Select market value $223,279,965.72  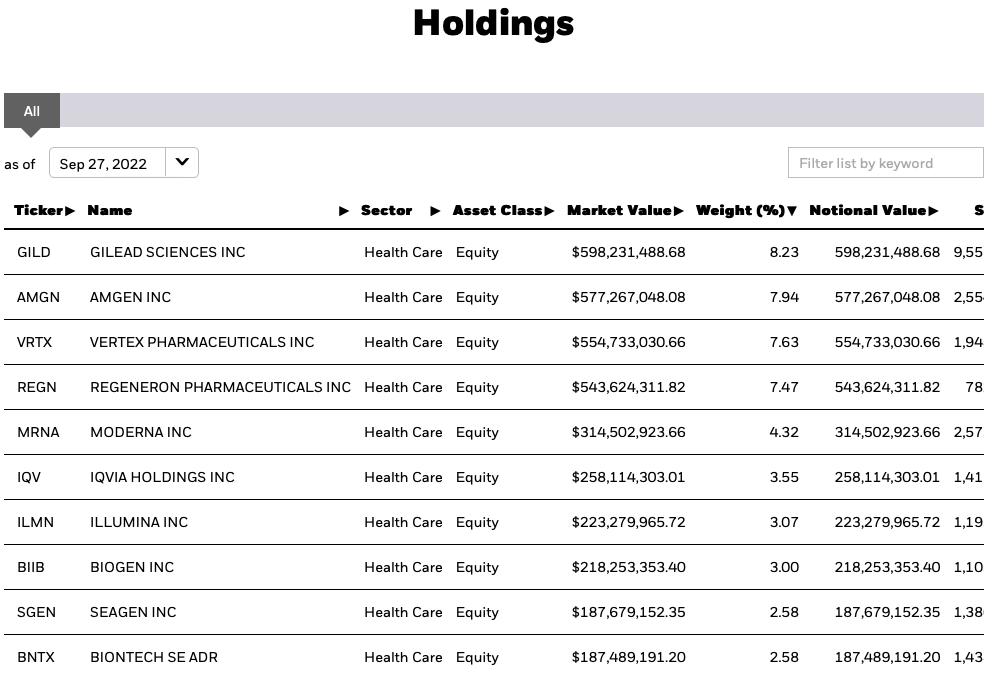tap(628, 523)
